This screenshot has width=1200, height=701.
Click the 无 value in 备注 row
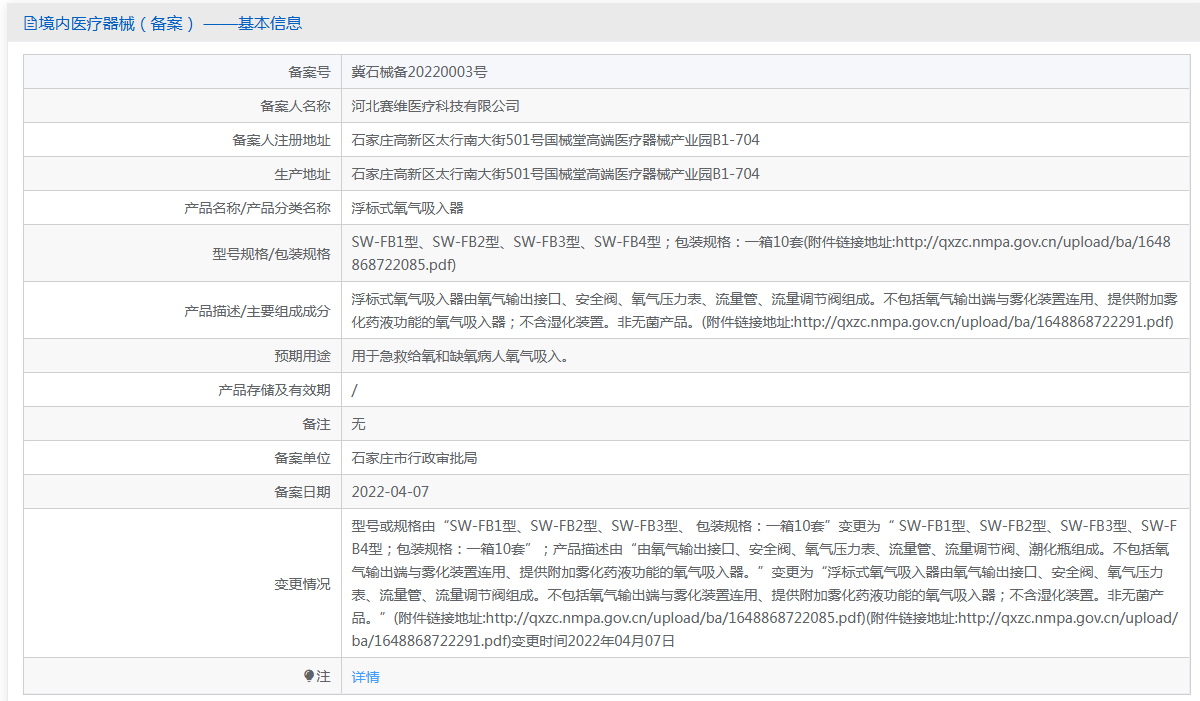click(359, 424)
